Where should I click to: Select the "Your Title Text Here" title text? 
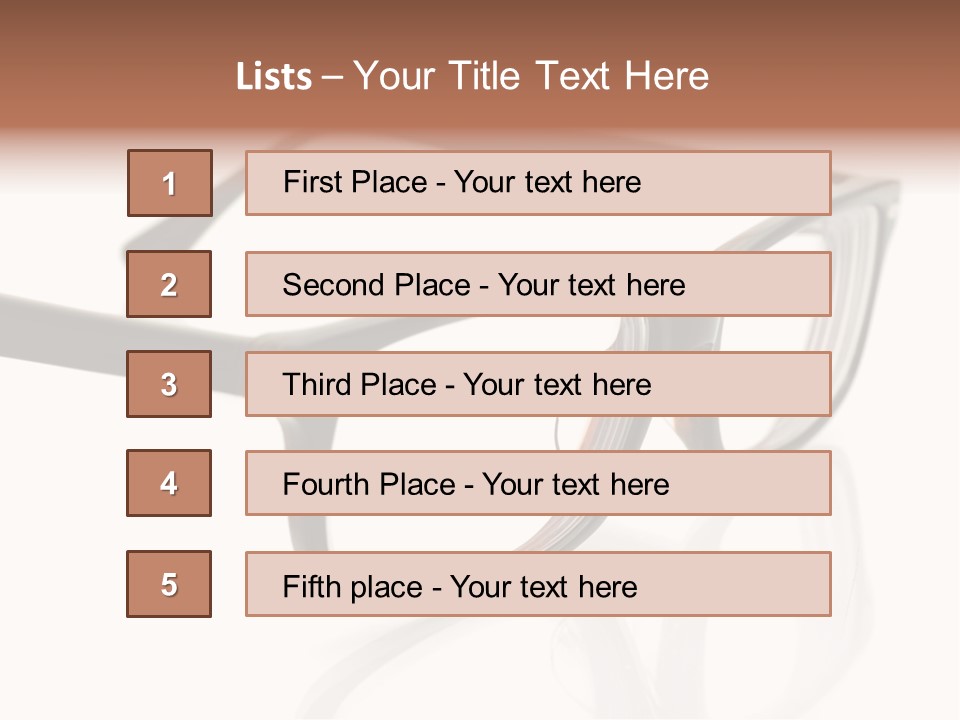pos(531,76)
